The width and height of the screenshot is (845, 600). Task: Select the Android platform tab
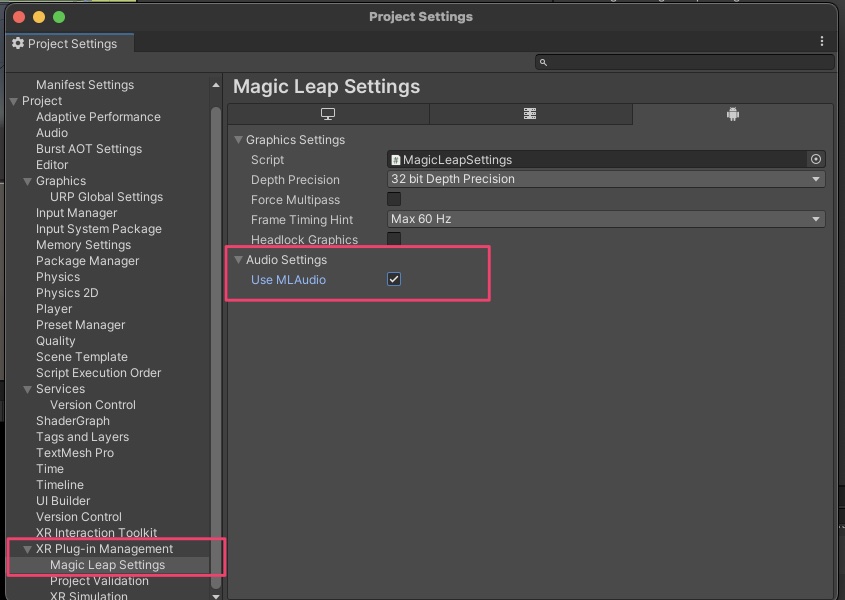click(732, 114)
